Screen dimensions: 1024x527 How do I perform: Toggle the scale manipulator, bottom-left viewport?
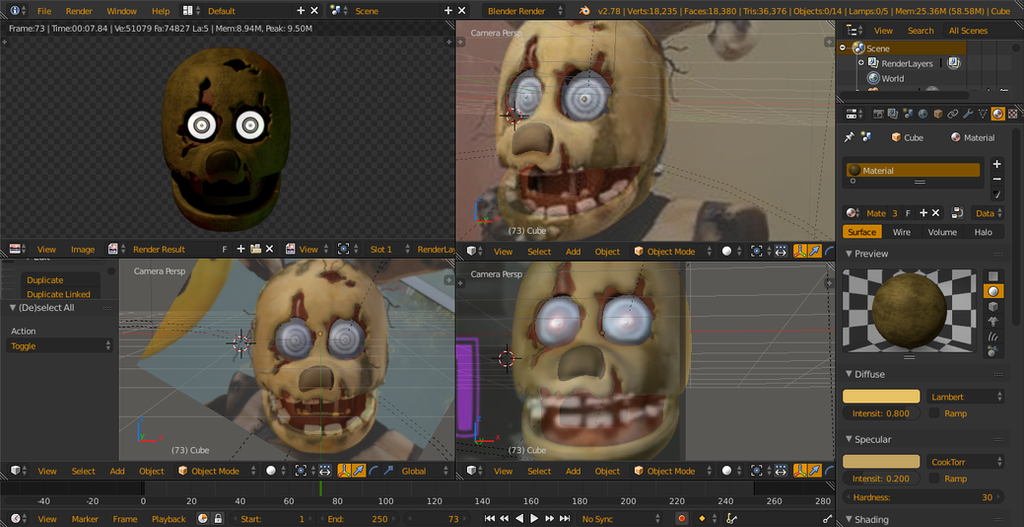coord(388,471)
